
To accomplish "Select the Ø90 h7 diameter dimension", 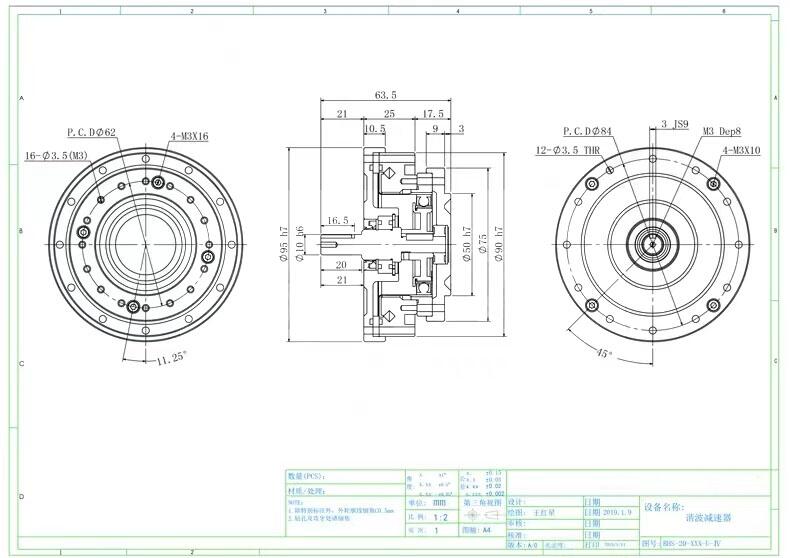I will click(498, 244).
